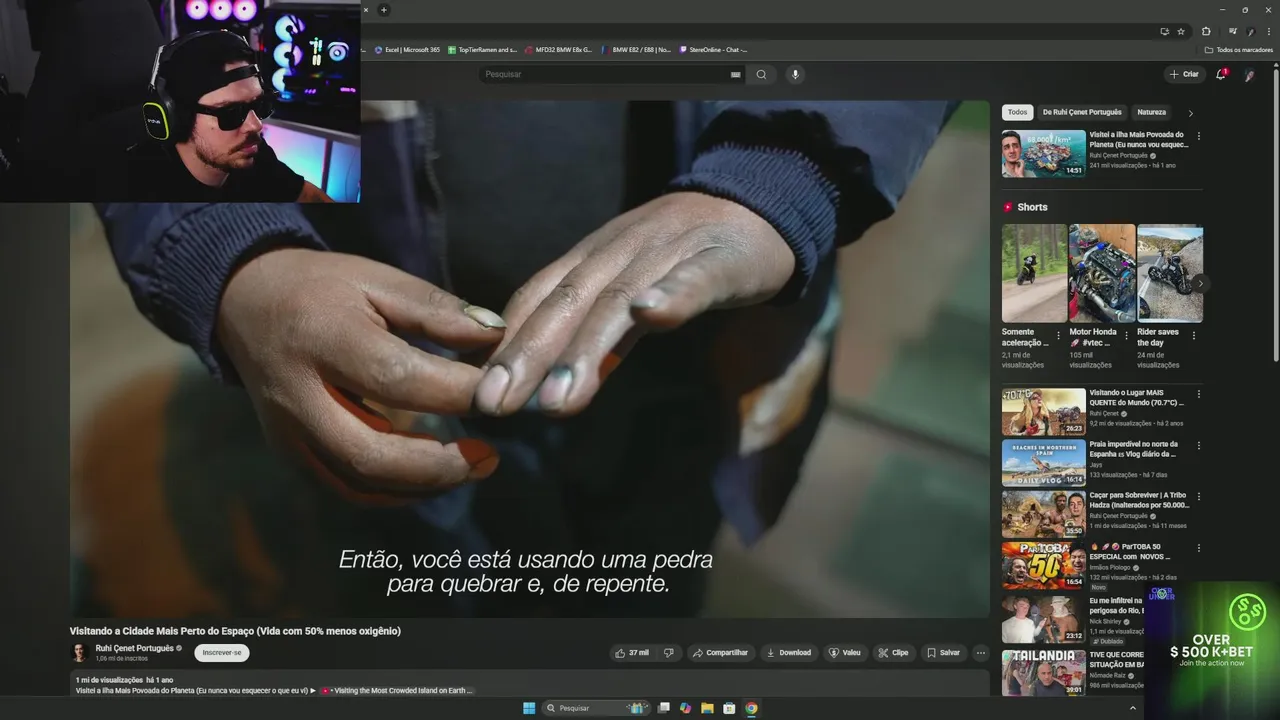The width and height of the screenshot is (1280, 720).
Task: Start voice search with microphone icon
Action: (x=795, y=74)
